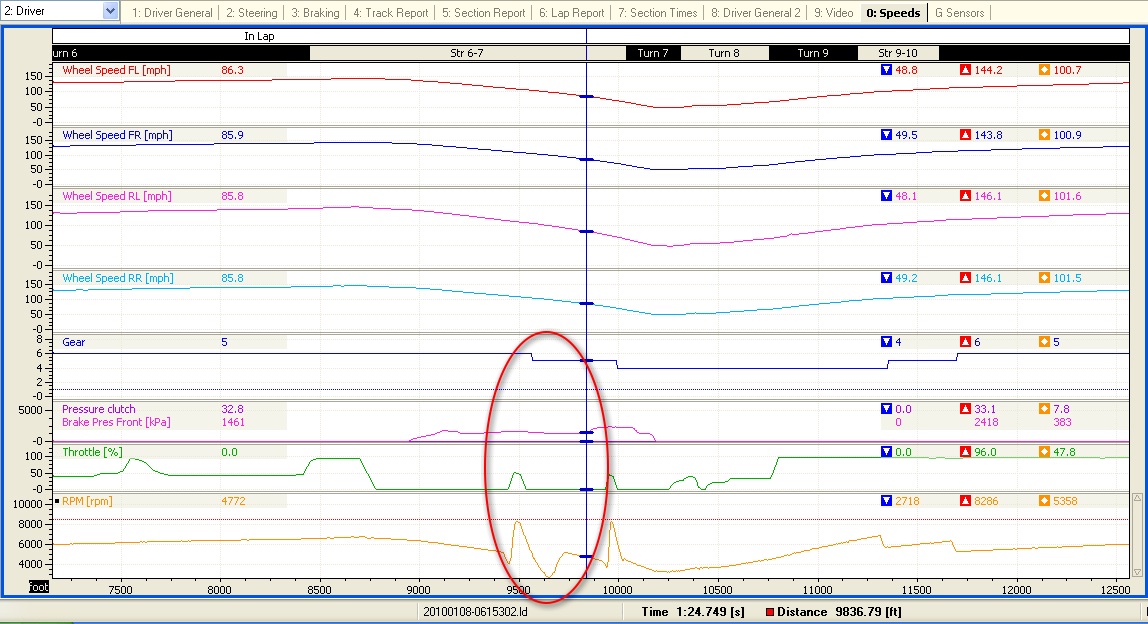1148x624 pixels.
Task: Click 'Pressure clutch' channel label
Action: click(x=99, y=409)
